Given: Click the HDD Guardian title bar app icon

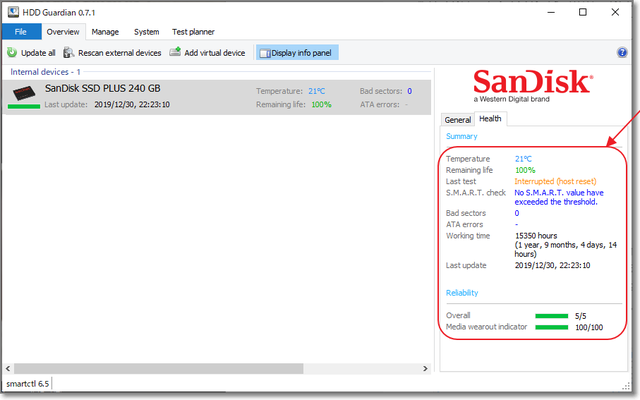Looking at the screenshot, I should click(x=12, y=12).
